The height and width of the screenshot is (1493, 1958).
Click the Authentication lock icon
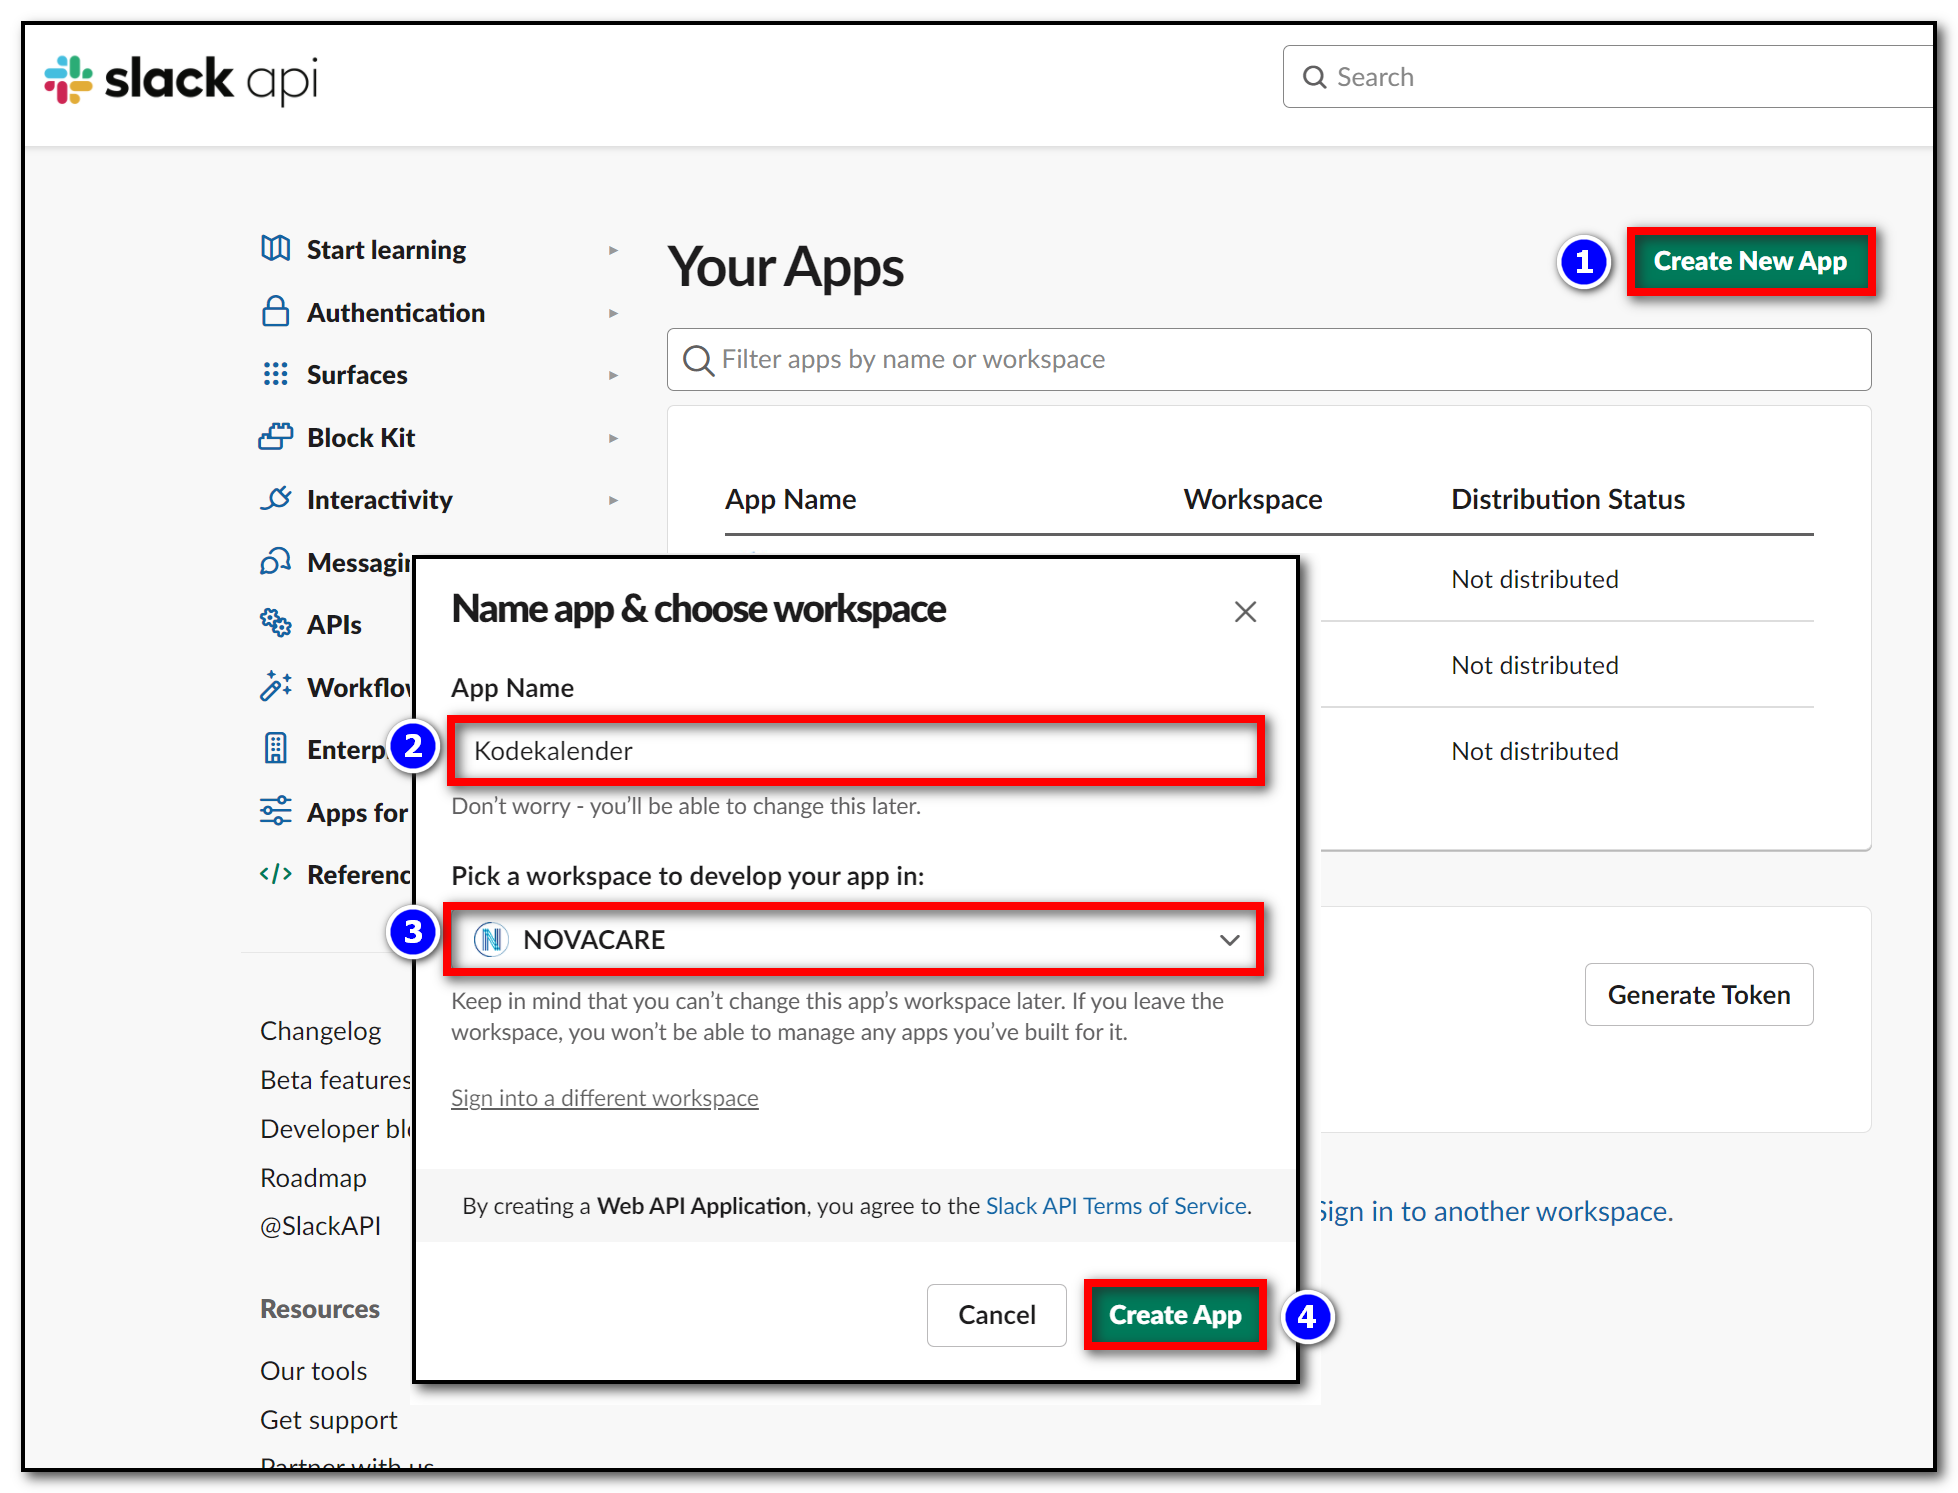pos(275,312)
